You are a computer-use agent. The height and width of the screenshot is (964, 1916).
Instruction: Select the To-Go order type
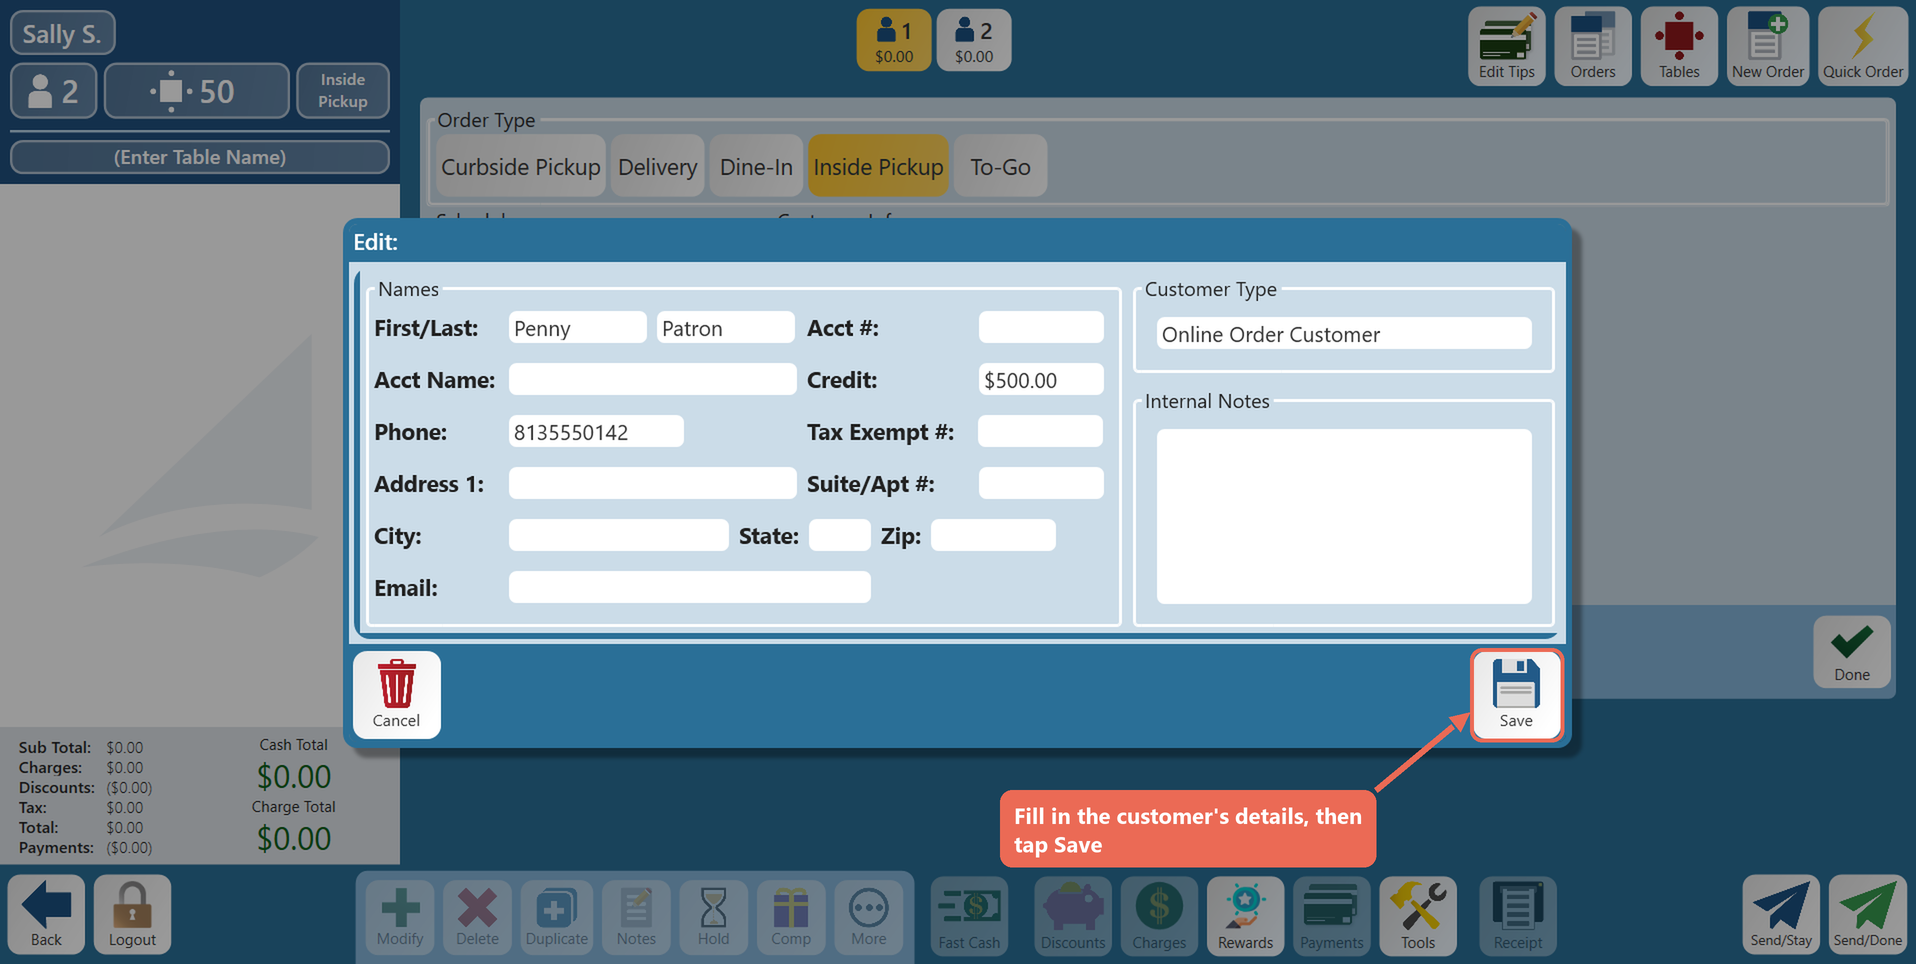(1000, 166)
